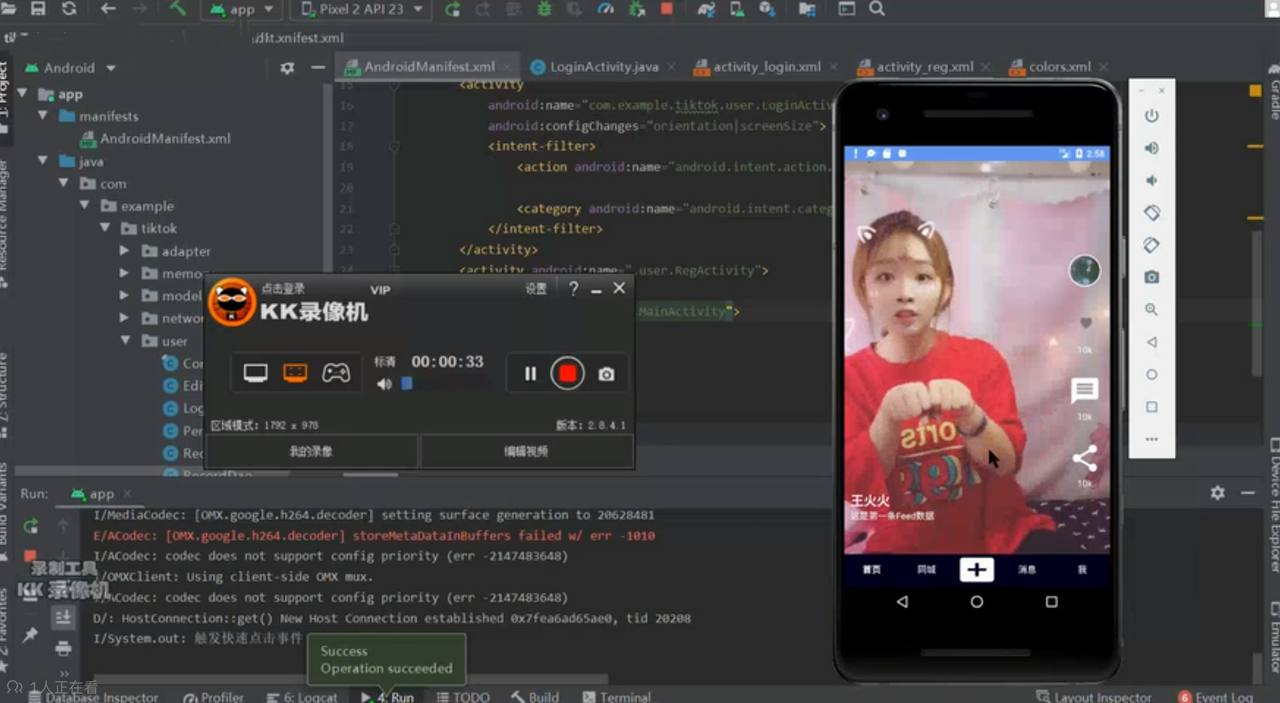Click the Search Everywhere magnifier icon
This screenshot has height=703, width=1280.
point(877,9)
